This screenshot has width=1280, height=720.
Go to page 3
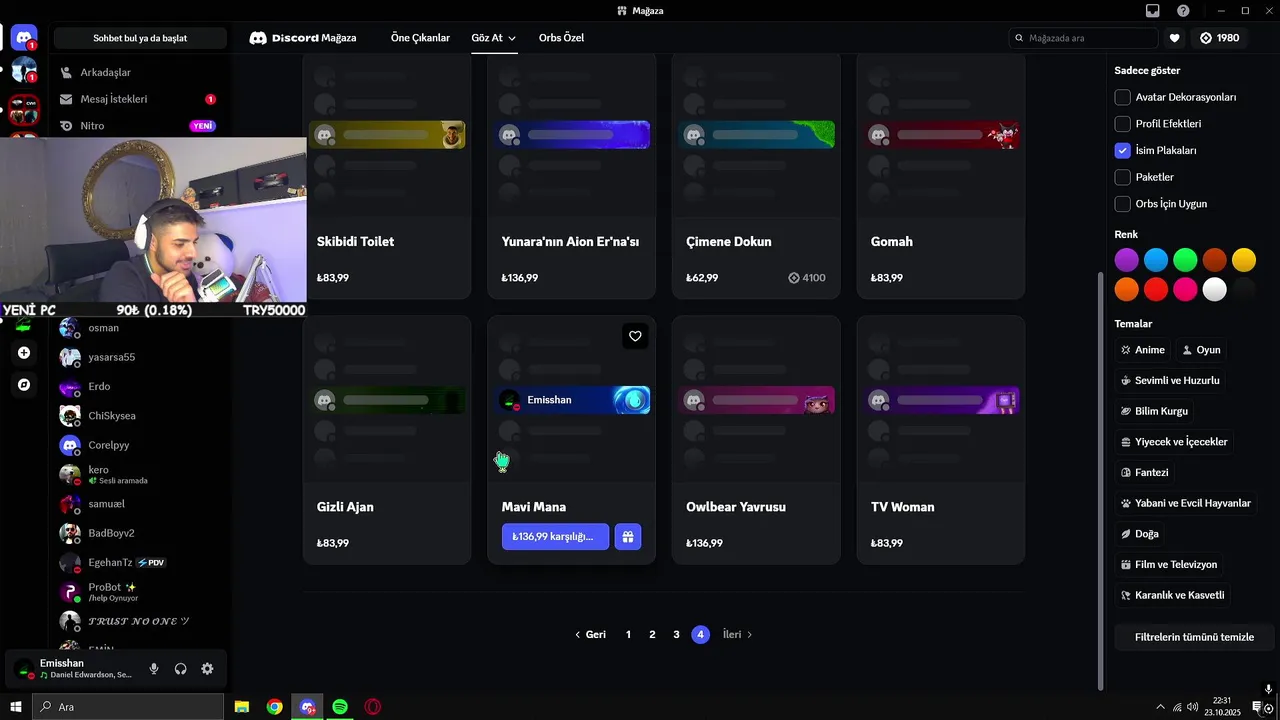pos(676,635)
